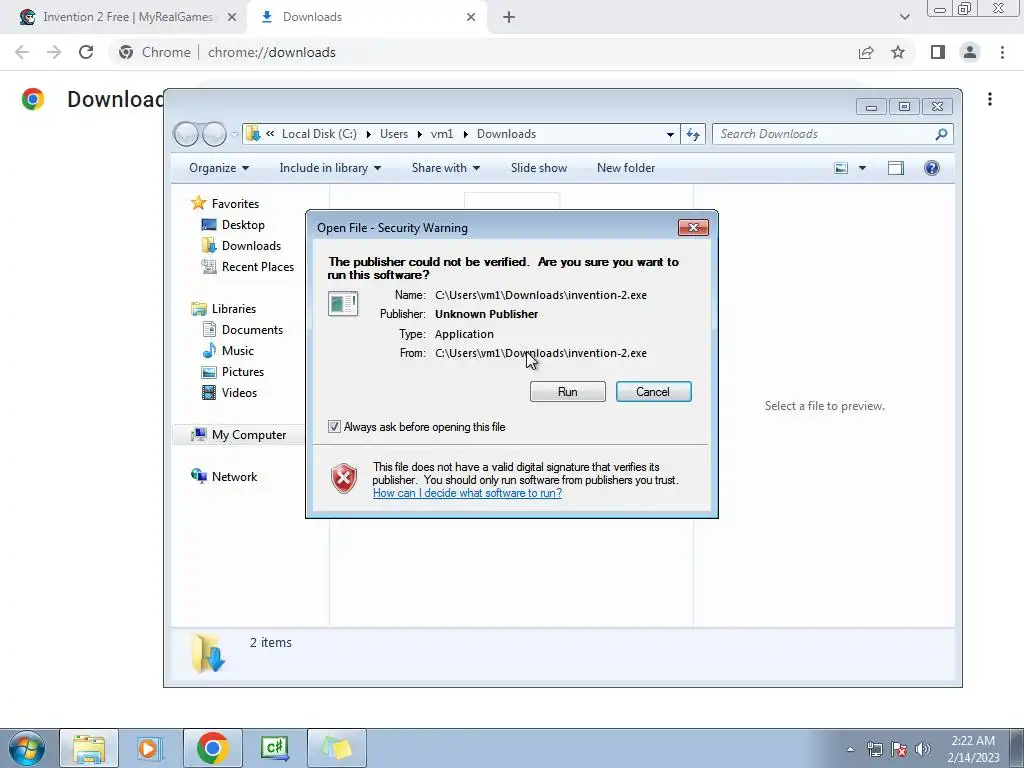The image size is (1024, 768).
Task: Open a new Chrome tab with plus
Action: (509, 17)
